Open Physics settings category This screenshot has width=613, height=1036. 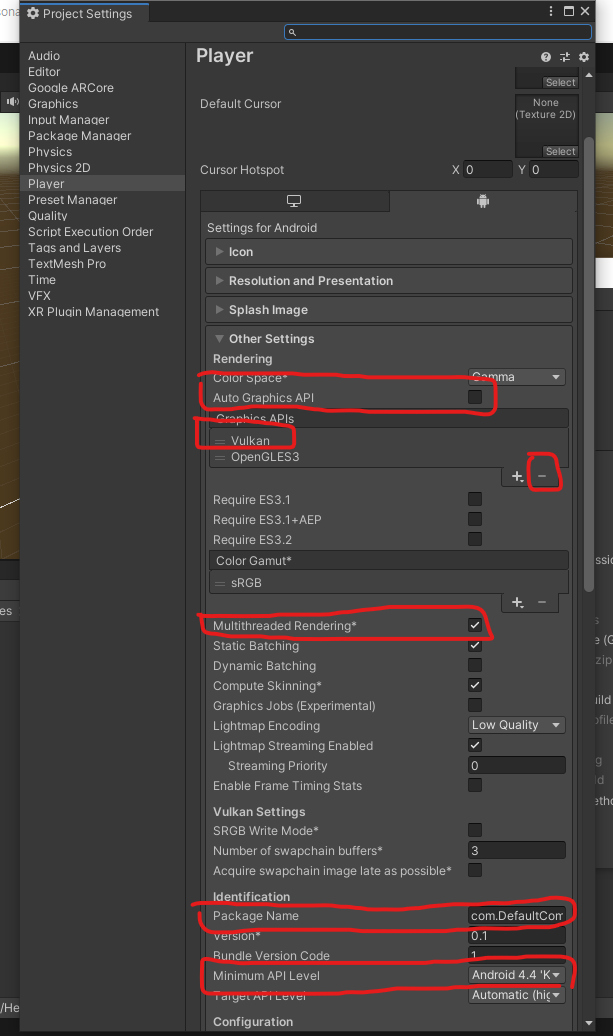[x=50, y=151]
